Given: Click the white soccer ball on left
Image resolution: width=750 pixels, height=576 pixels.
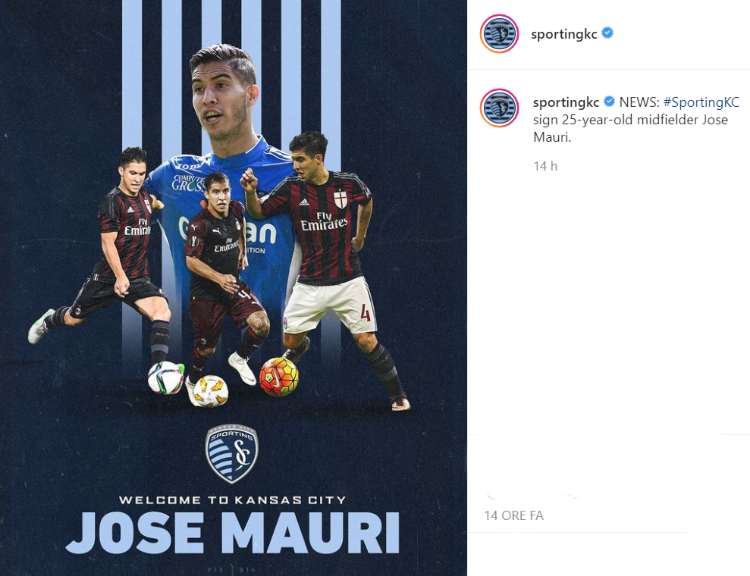Looking at the screenshot, I should [x=165, y=377].
